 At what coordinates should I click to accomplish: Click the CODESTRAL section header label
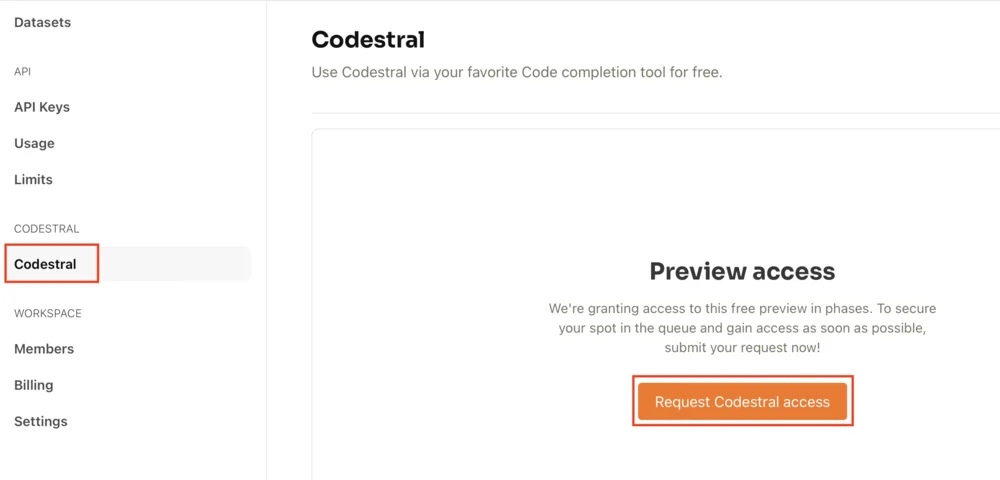tap(46, 229)
